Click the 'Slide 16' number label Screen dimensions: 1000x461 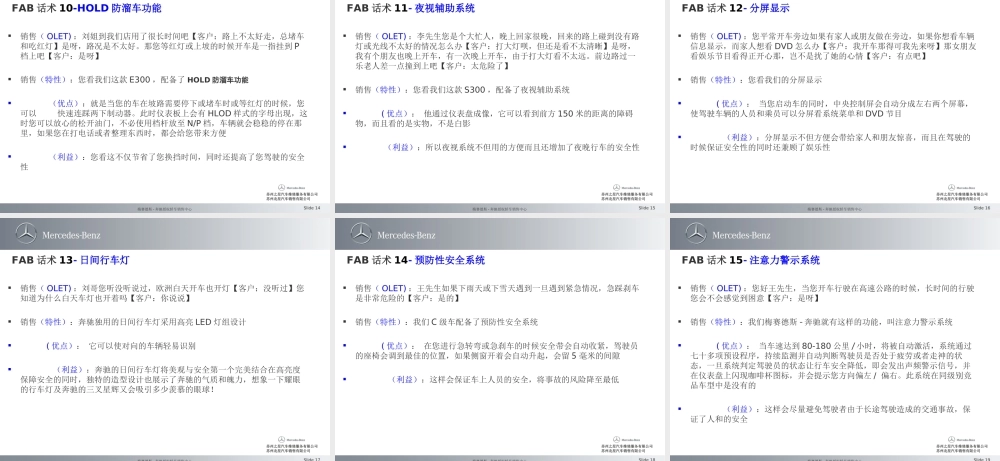(982, 208)
